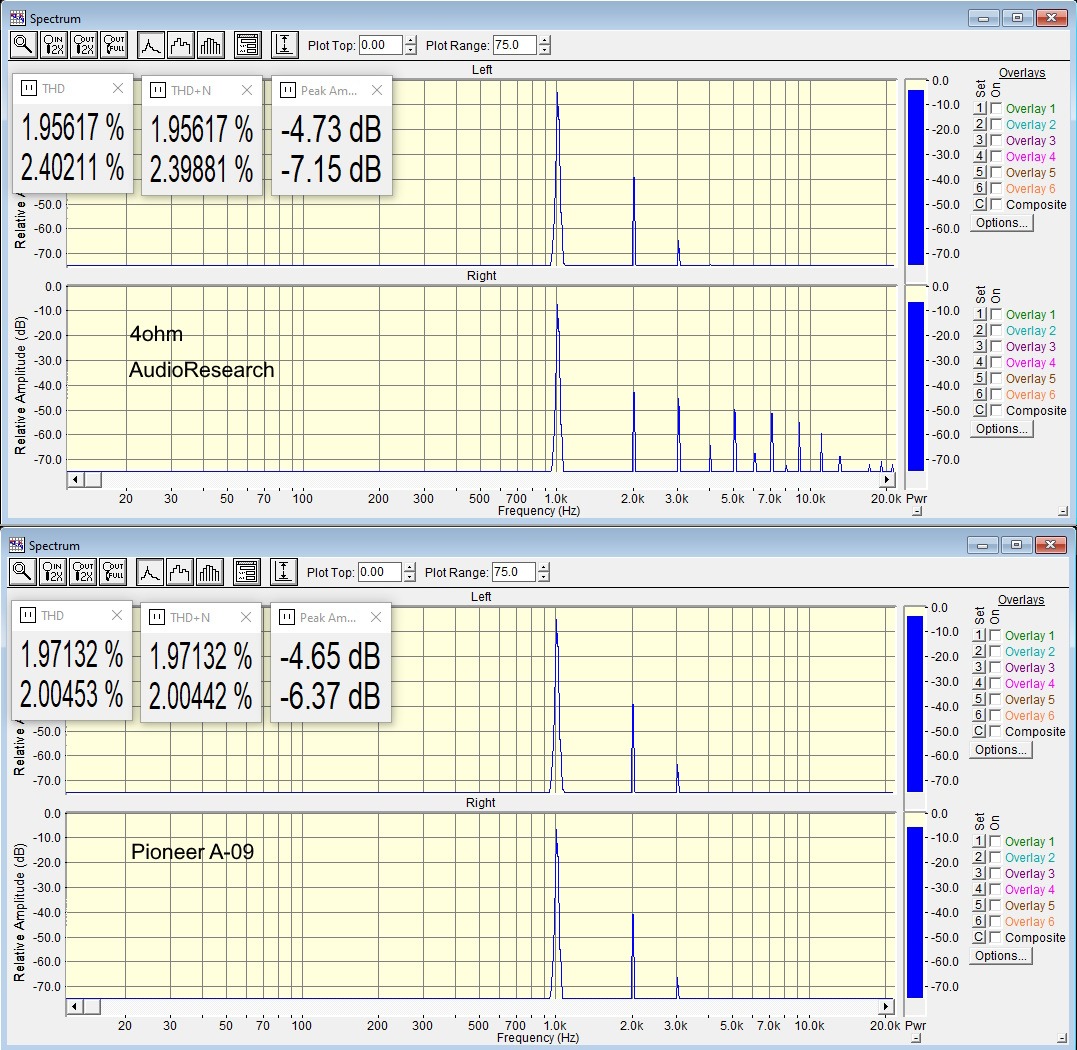Select bar plot style in bottom Spectrum window
Image resolution: width=1077 pixels, height=1050 pixels.
click(x=209, y=572)
